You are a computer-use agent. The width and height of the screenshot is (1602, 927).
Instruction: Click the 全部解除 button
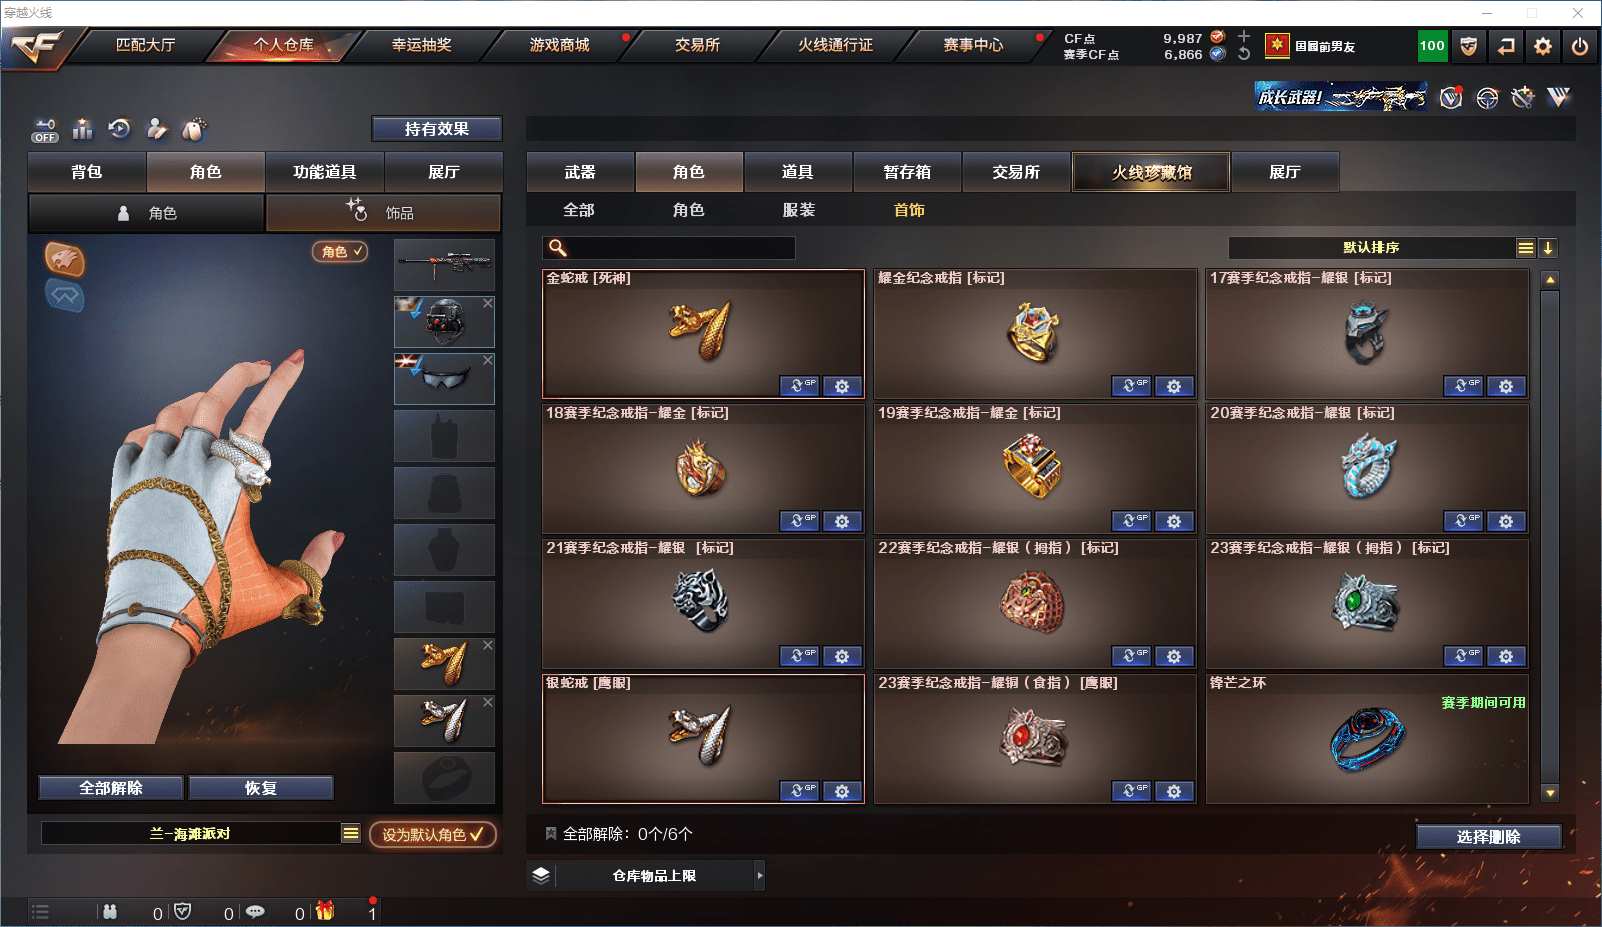pos(111,788)
